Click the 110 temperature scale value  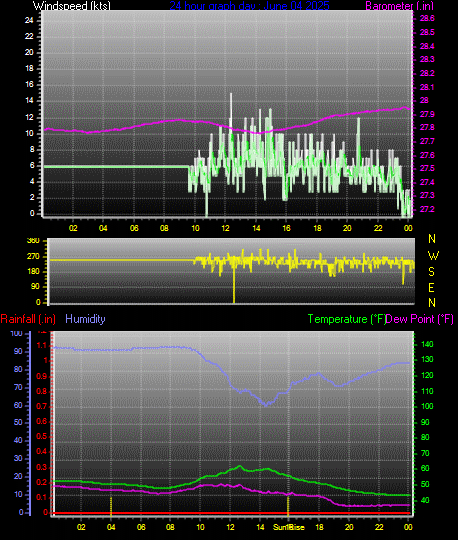tap(427, 391)
